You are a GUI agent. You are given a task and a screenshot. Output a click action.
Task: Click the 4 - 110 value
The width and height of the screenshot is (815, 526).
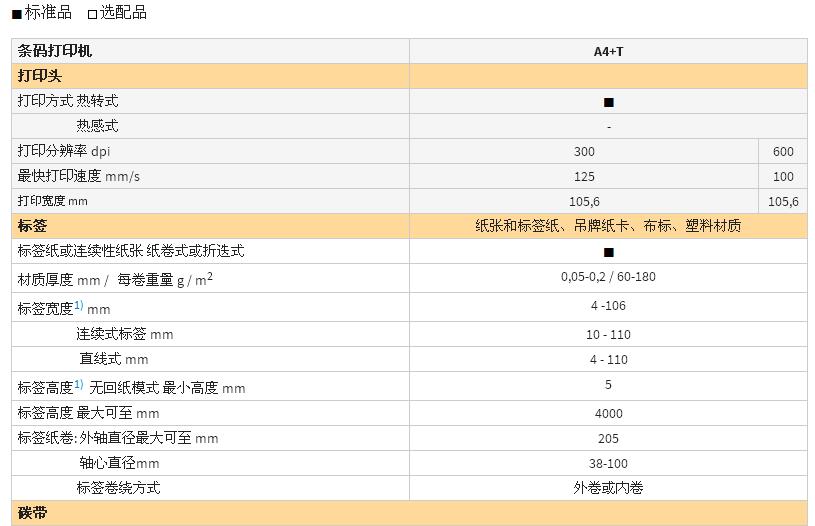coord(608,360)
